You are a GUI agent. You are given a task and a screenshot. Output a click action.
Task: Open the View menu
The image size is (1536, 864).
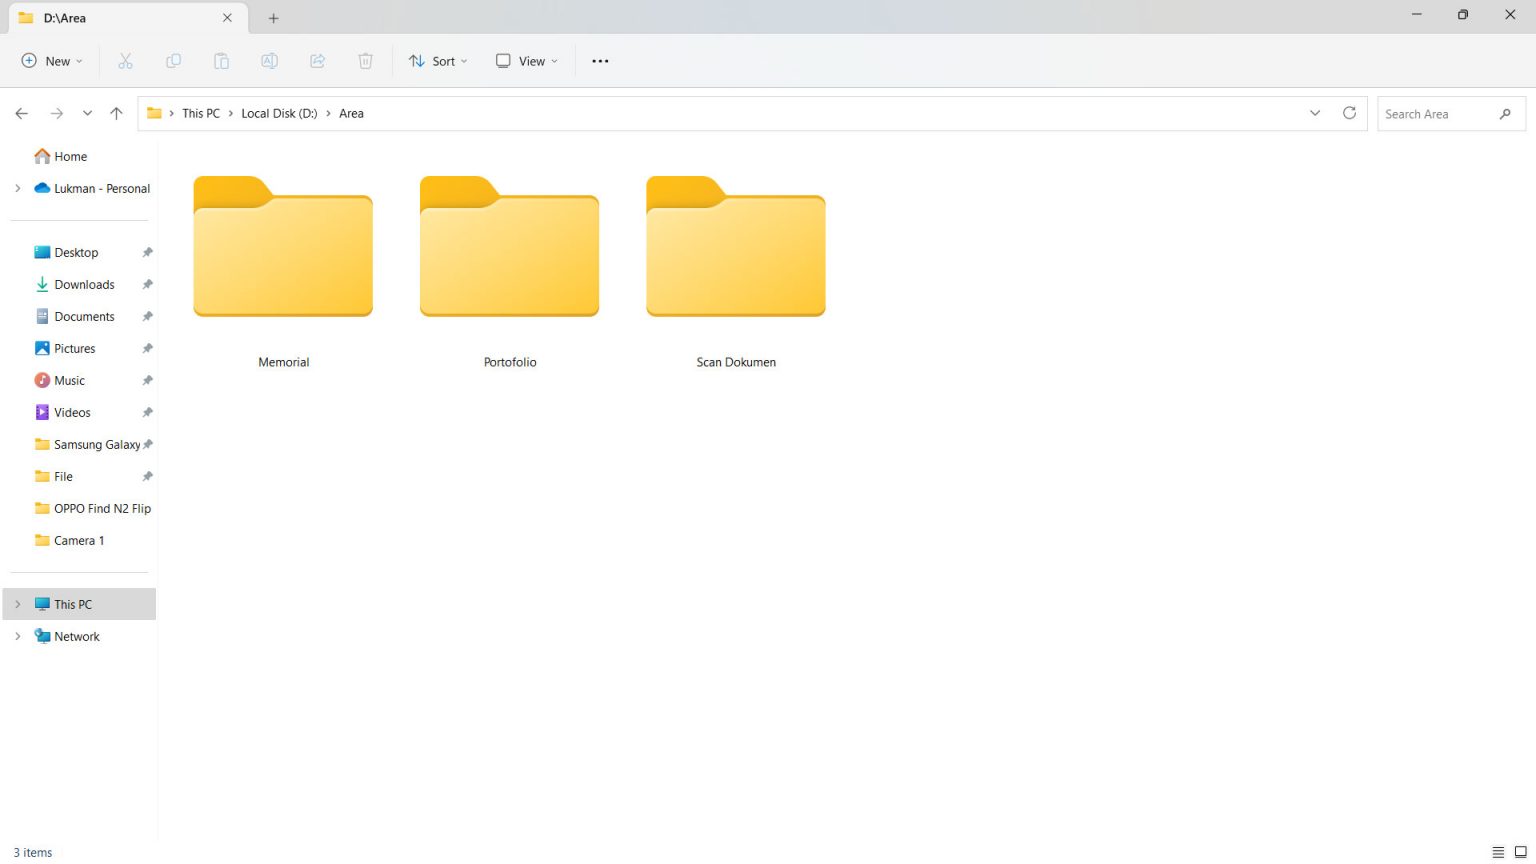click(525, 61)
